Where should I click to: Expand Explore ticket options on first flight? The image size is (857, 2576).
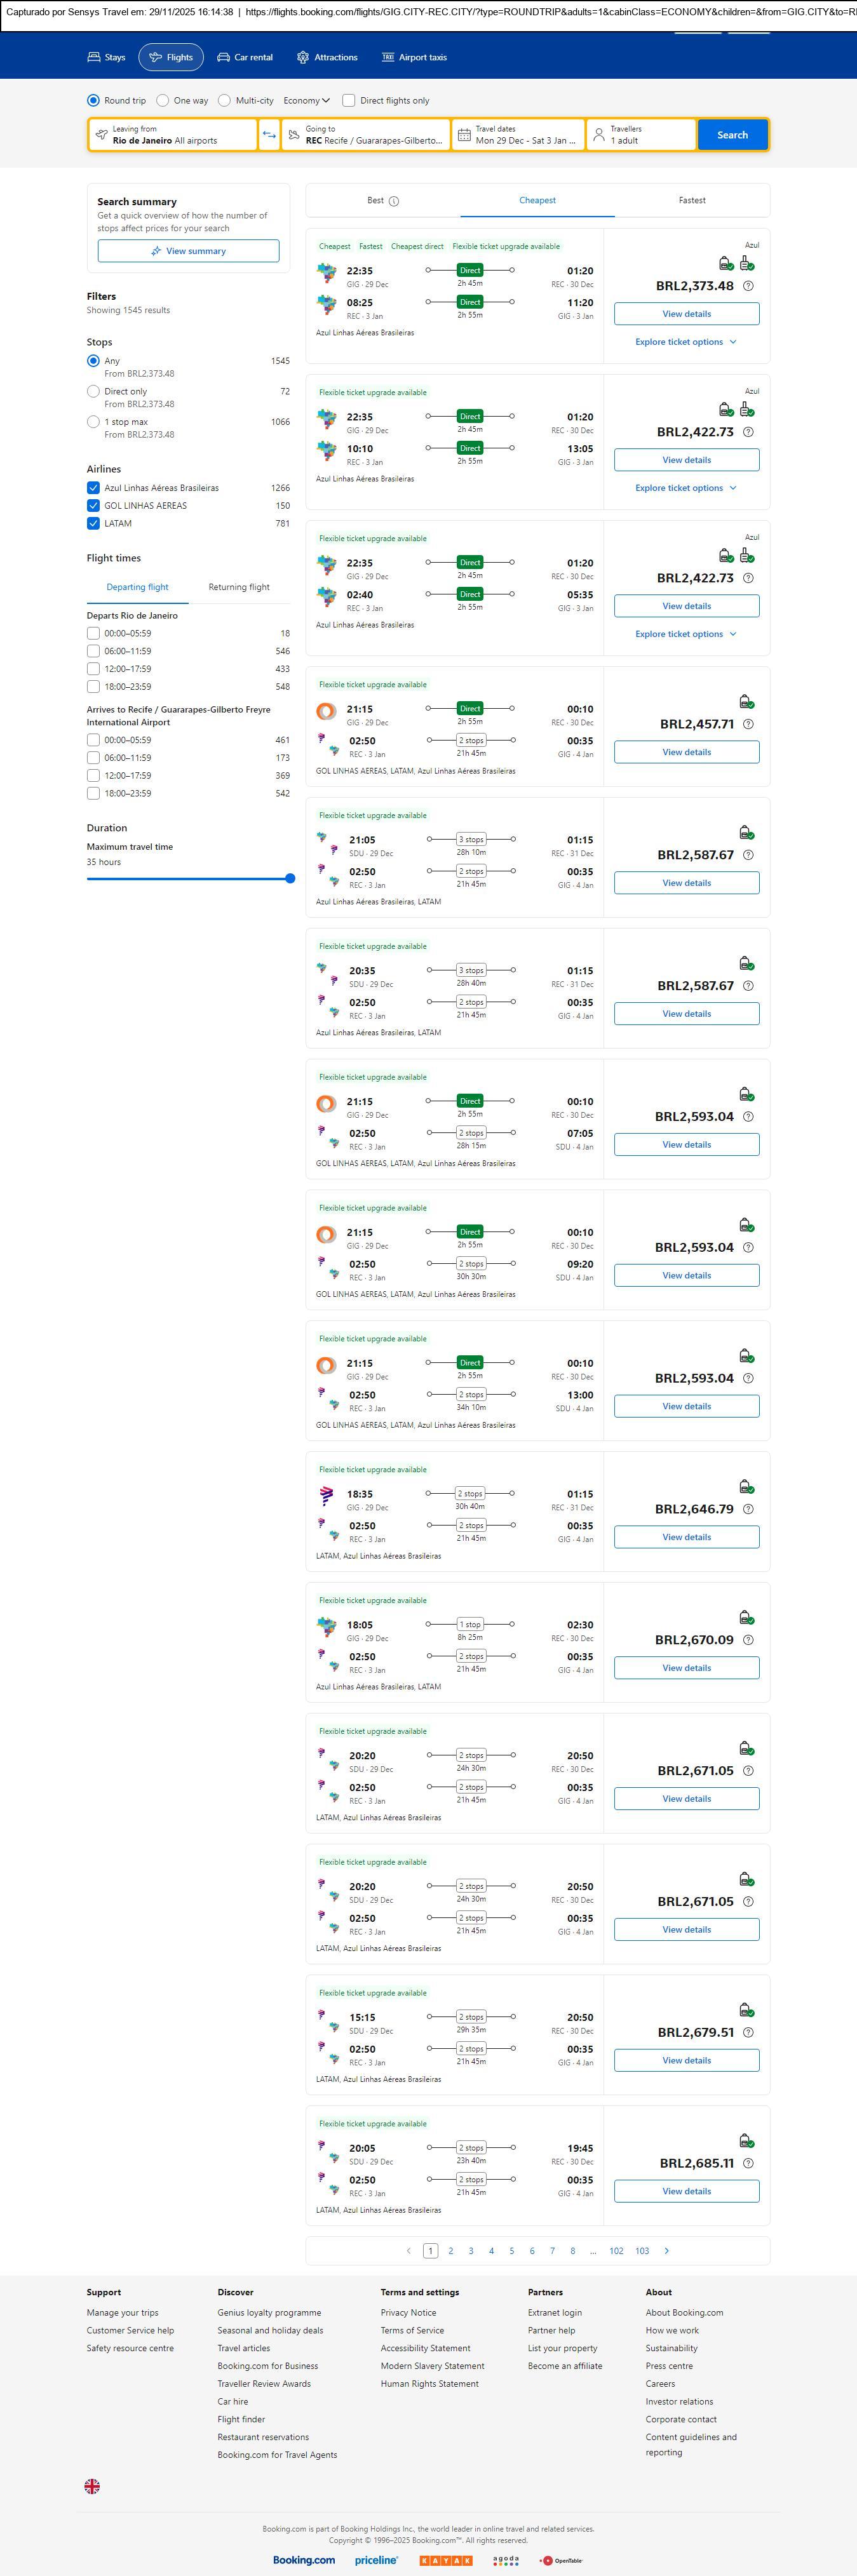click(x=686, y=342)
